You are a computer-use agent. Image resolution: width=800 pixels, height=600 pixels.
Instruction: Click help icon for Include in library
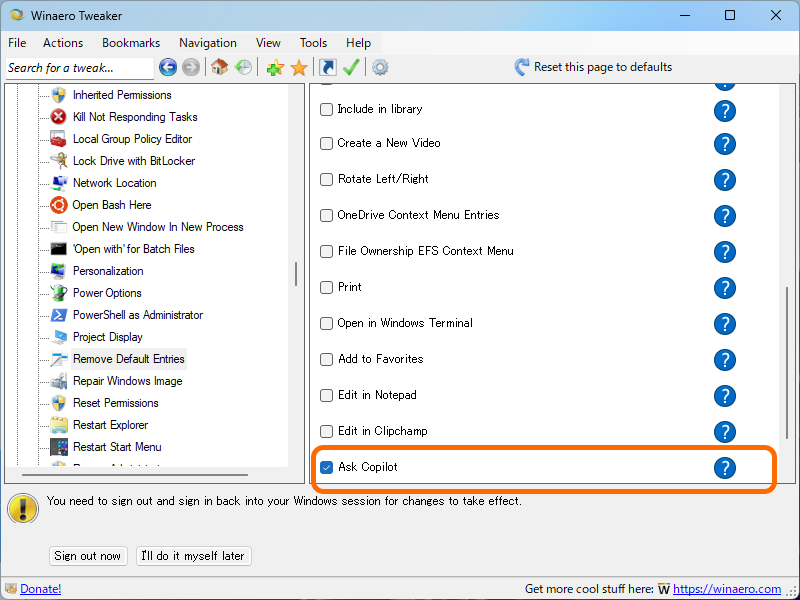point(724,111)
